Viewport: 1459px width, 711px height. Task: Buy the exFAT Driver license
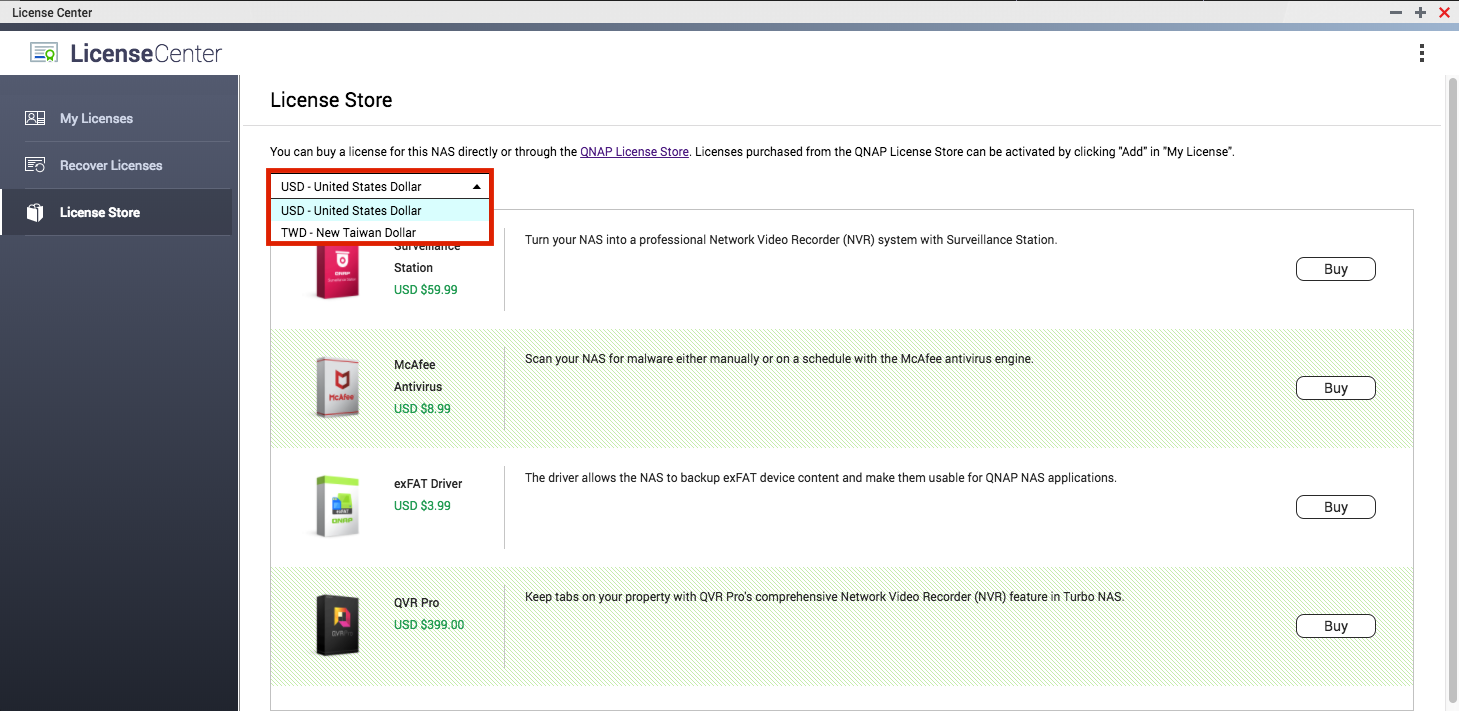1336,507
